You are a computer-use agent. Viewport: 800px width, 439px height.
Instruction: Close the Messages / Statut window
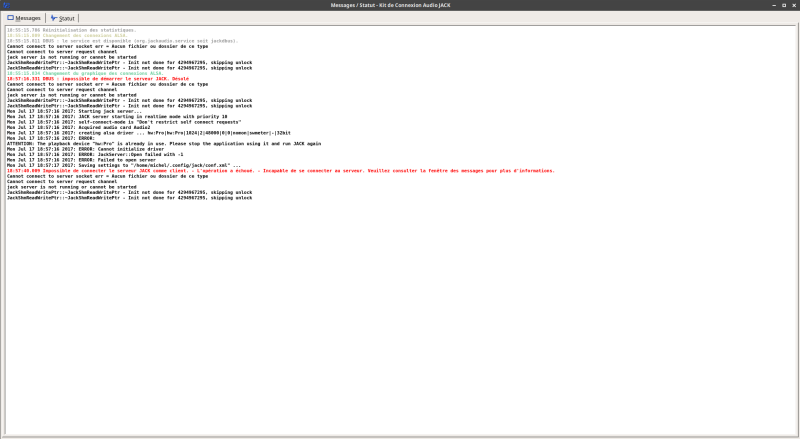(x=794, y=5)
